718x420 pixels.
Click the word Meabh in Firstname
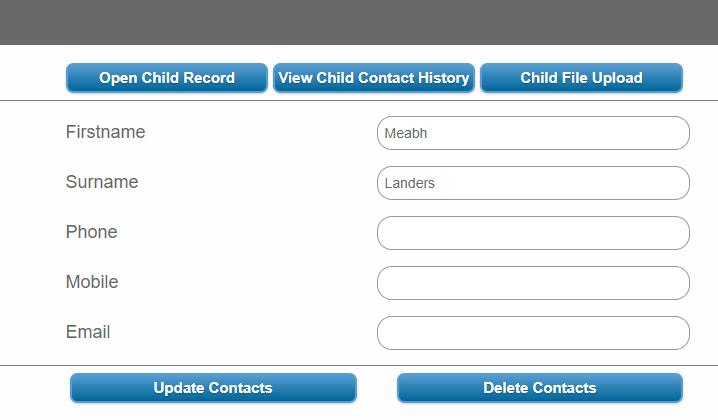405,133
